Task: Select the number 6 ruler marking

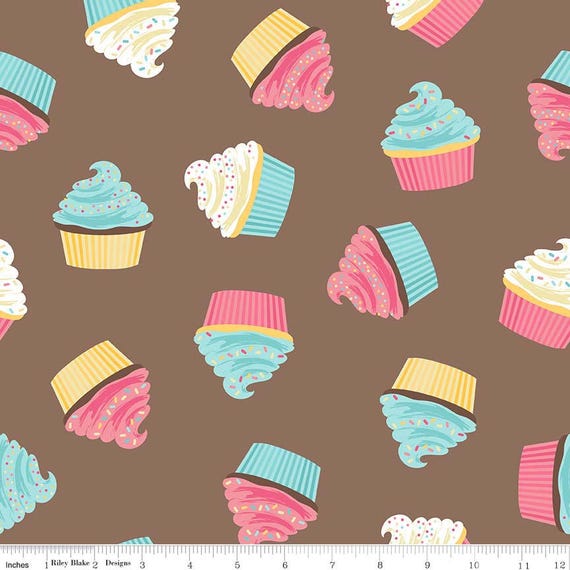Action: click(x=285, y=565)
